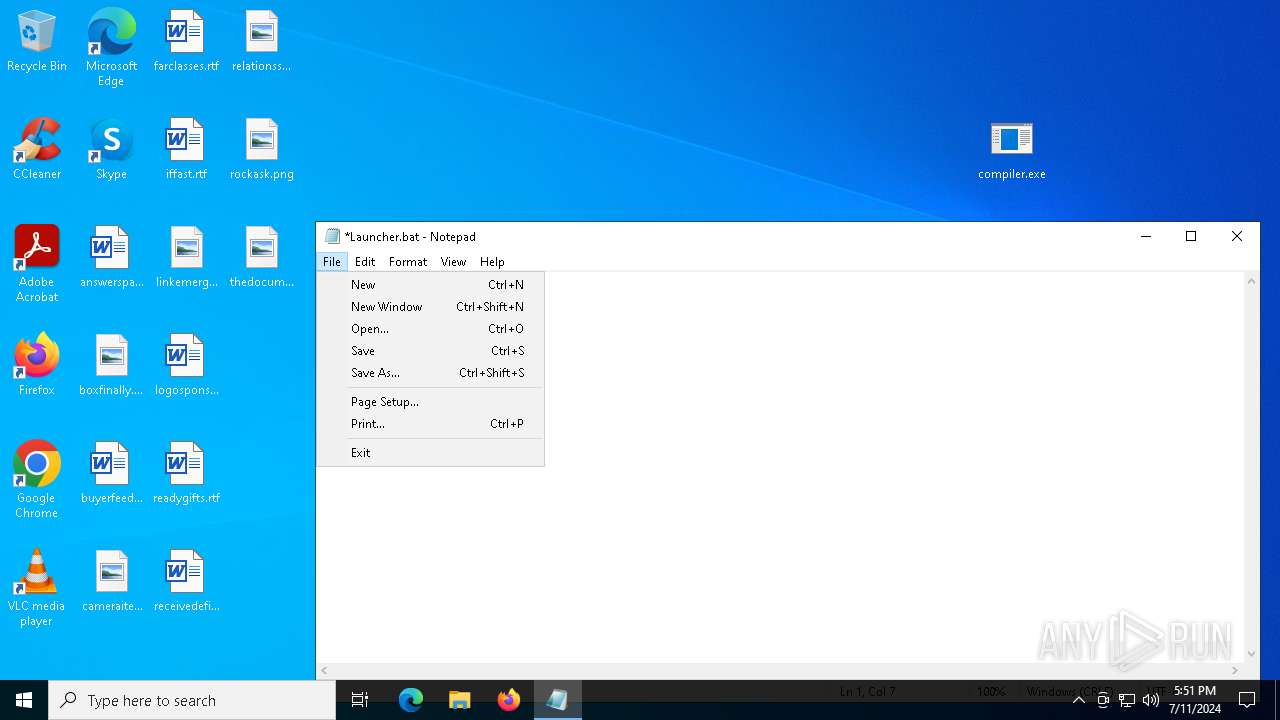This screenshot has height=720, width=1280.
Task: Select the rockask.png image icon
Action: click(x=261, y=150)
